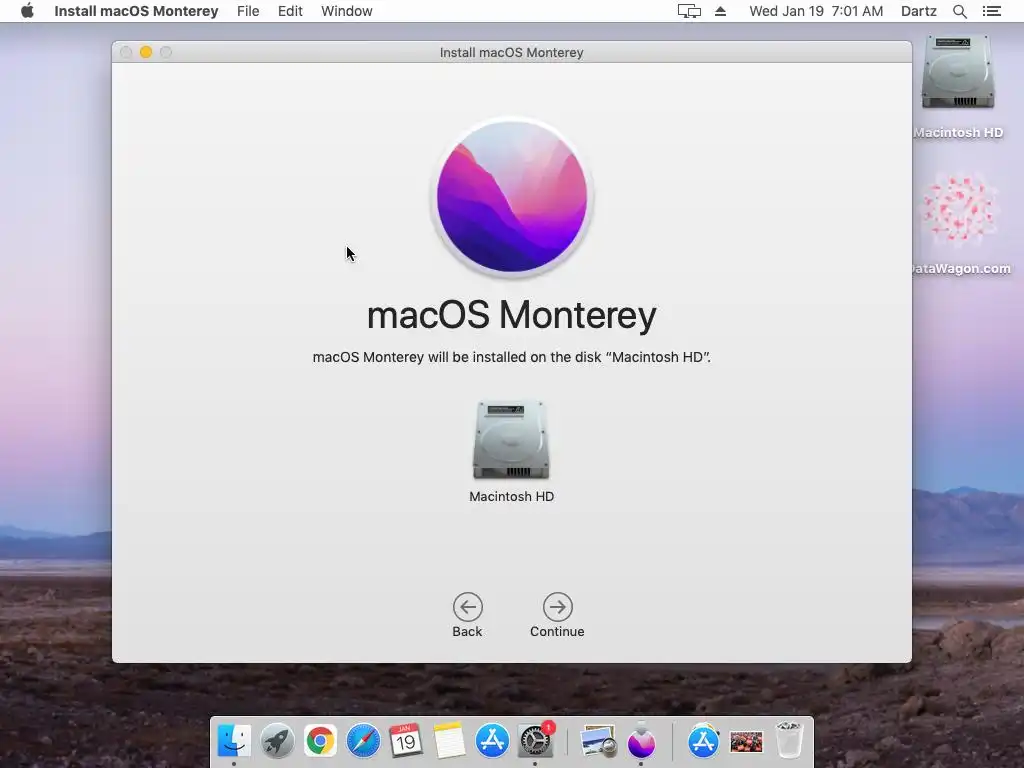Viewport: 1024px width, 768px height.
Task: Go Back in the installer
Action: pos(468,607)
